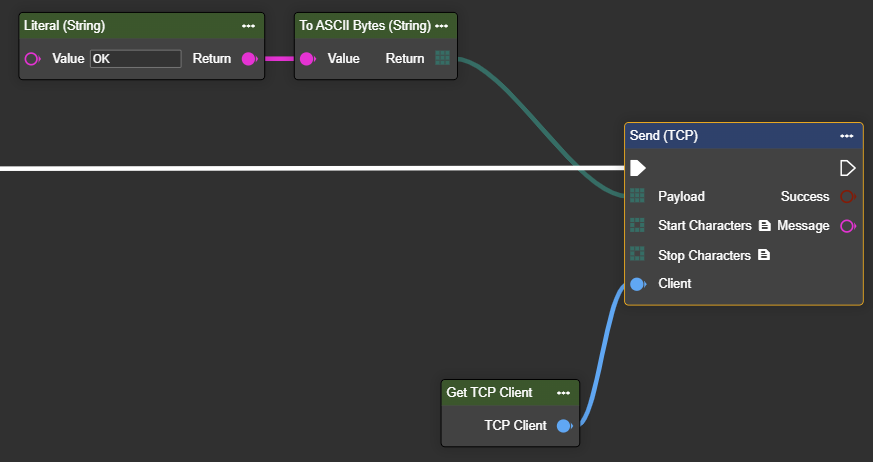Click the To ASCII Bytes Return array pin
The width and height of the screenshot is (873, 462).
coord(443,59)
